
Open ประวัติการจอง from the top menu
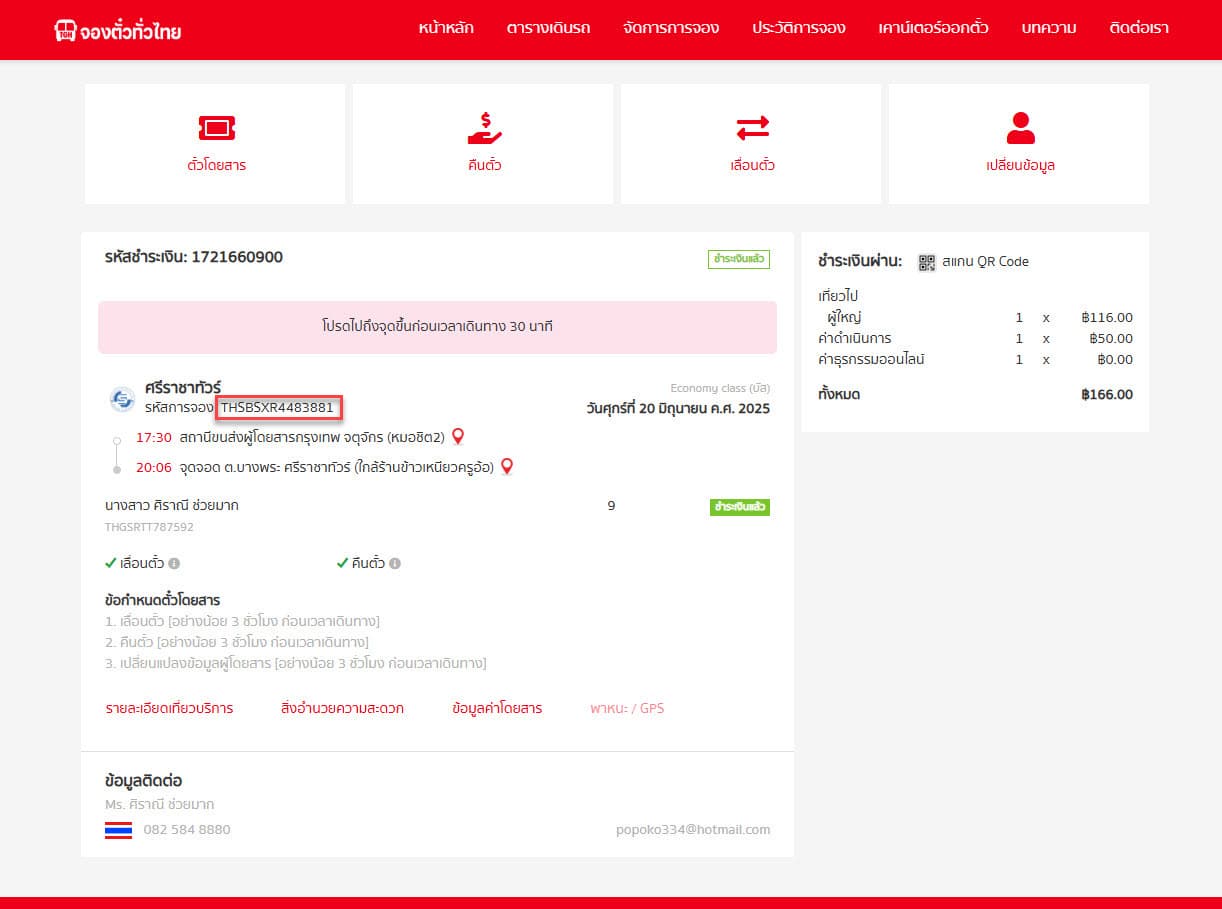click(x=798, y=28)
